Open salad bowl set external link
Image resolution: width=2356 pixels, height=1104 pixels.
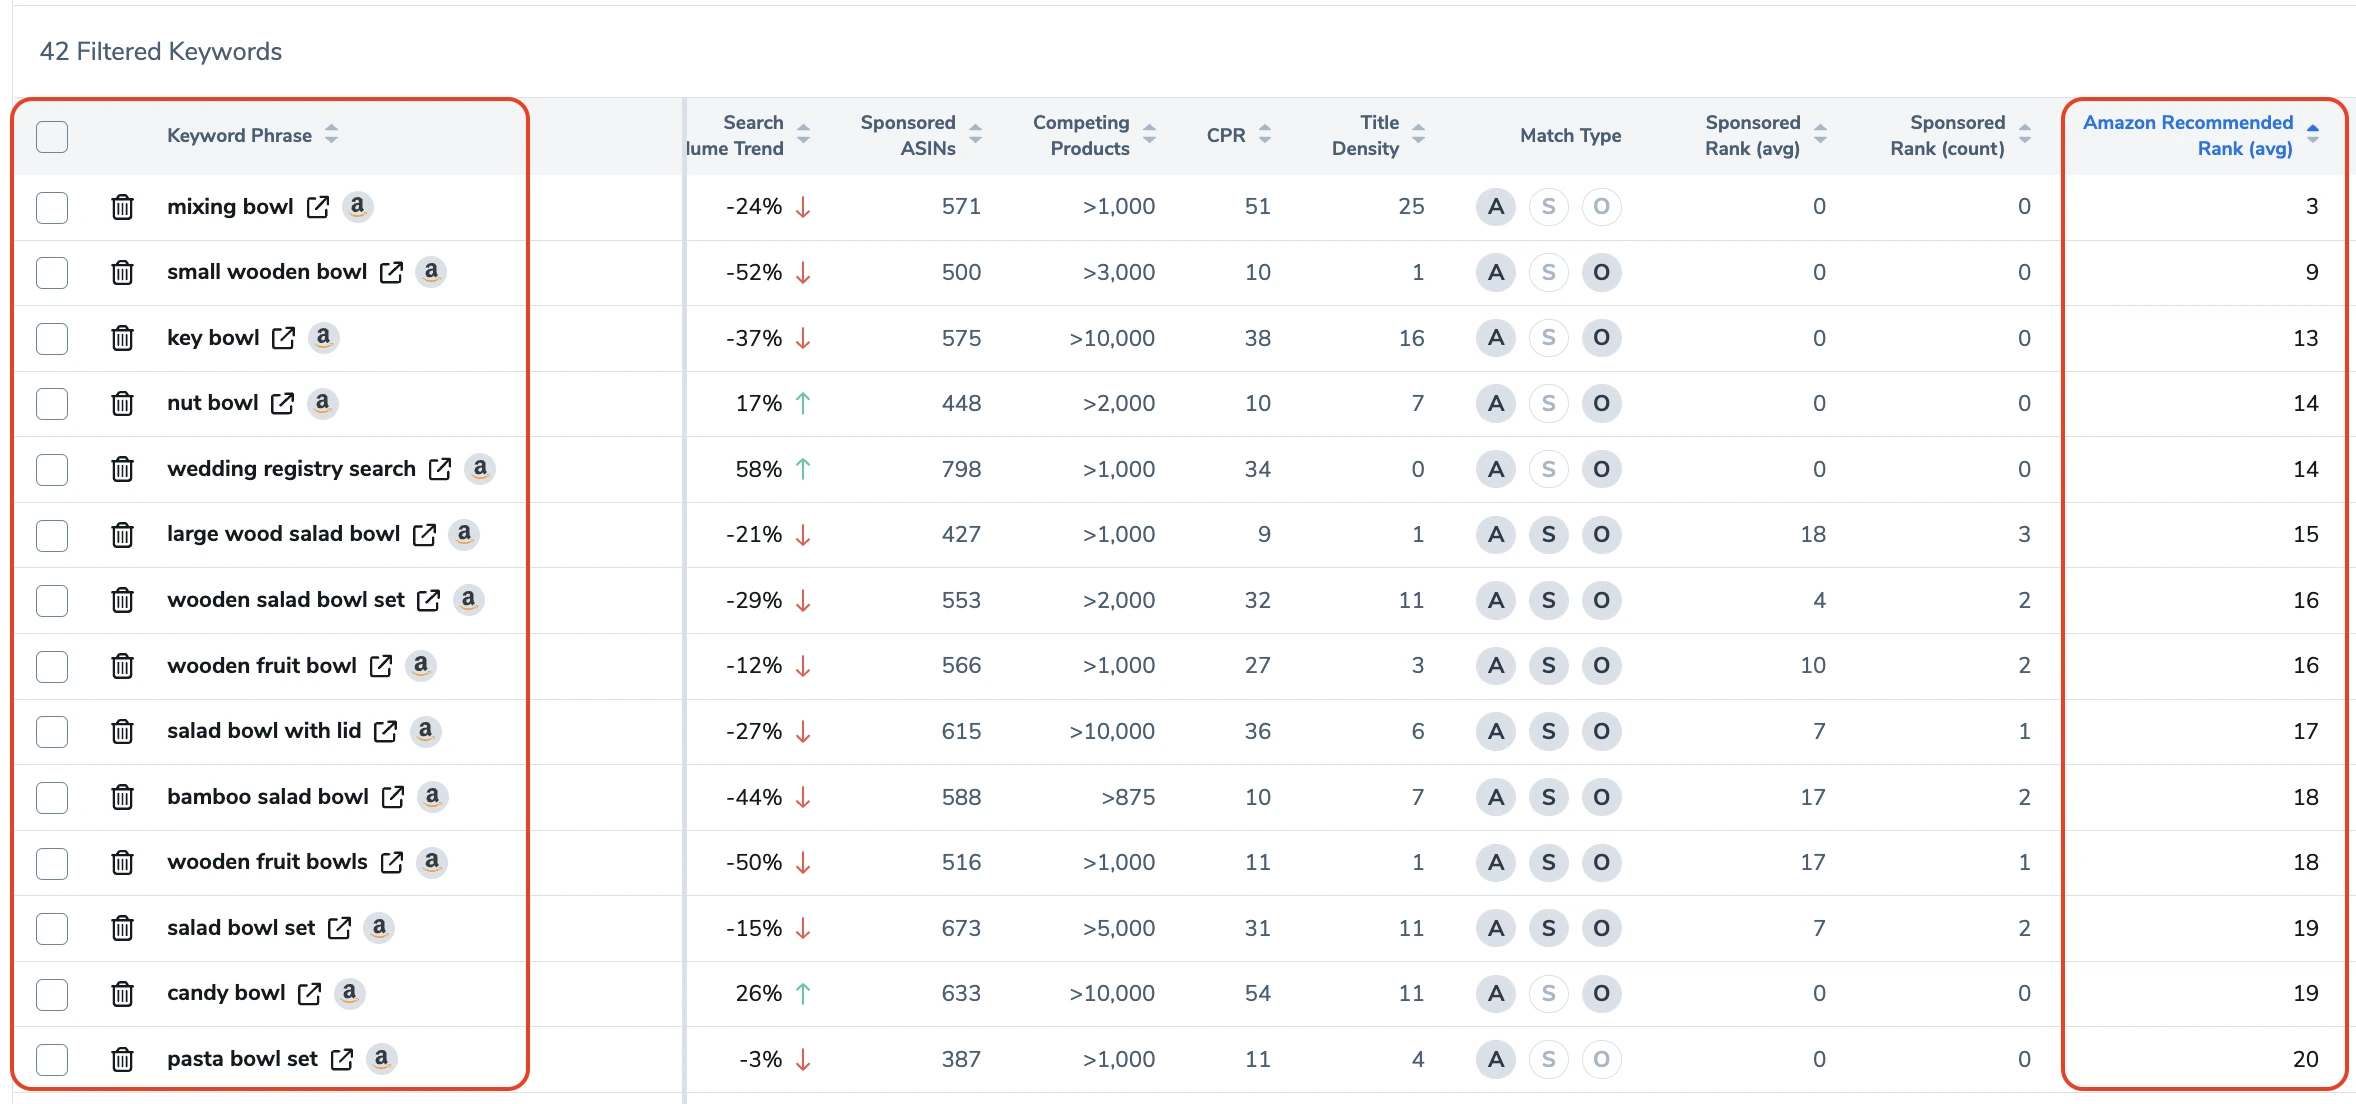pyautogui.click(x=340, y=928)
